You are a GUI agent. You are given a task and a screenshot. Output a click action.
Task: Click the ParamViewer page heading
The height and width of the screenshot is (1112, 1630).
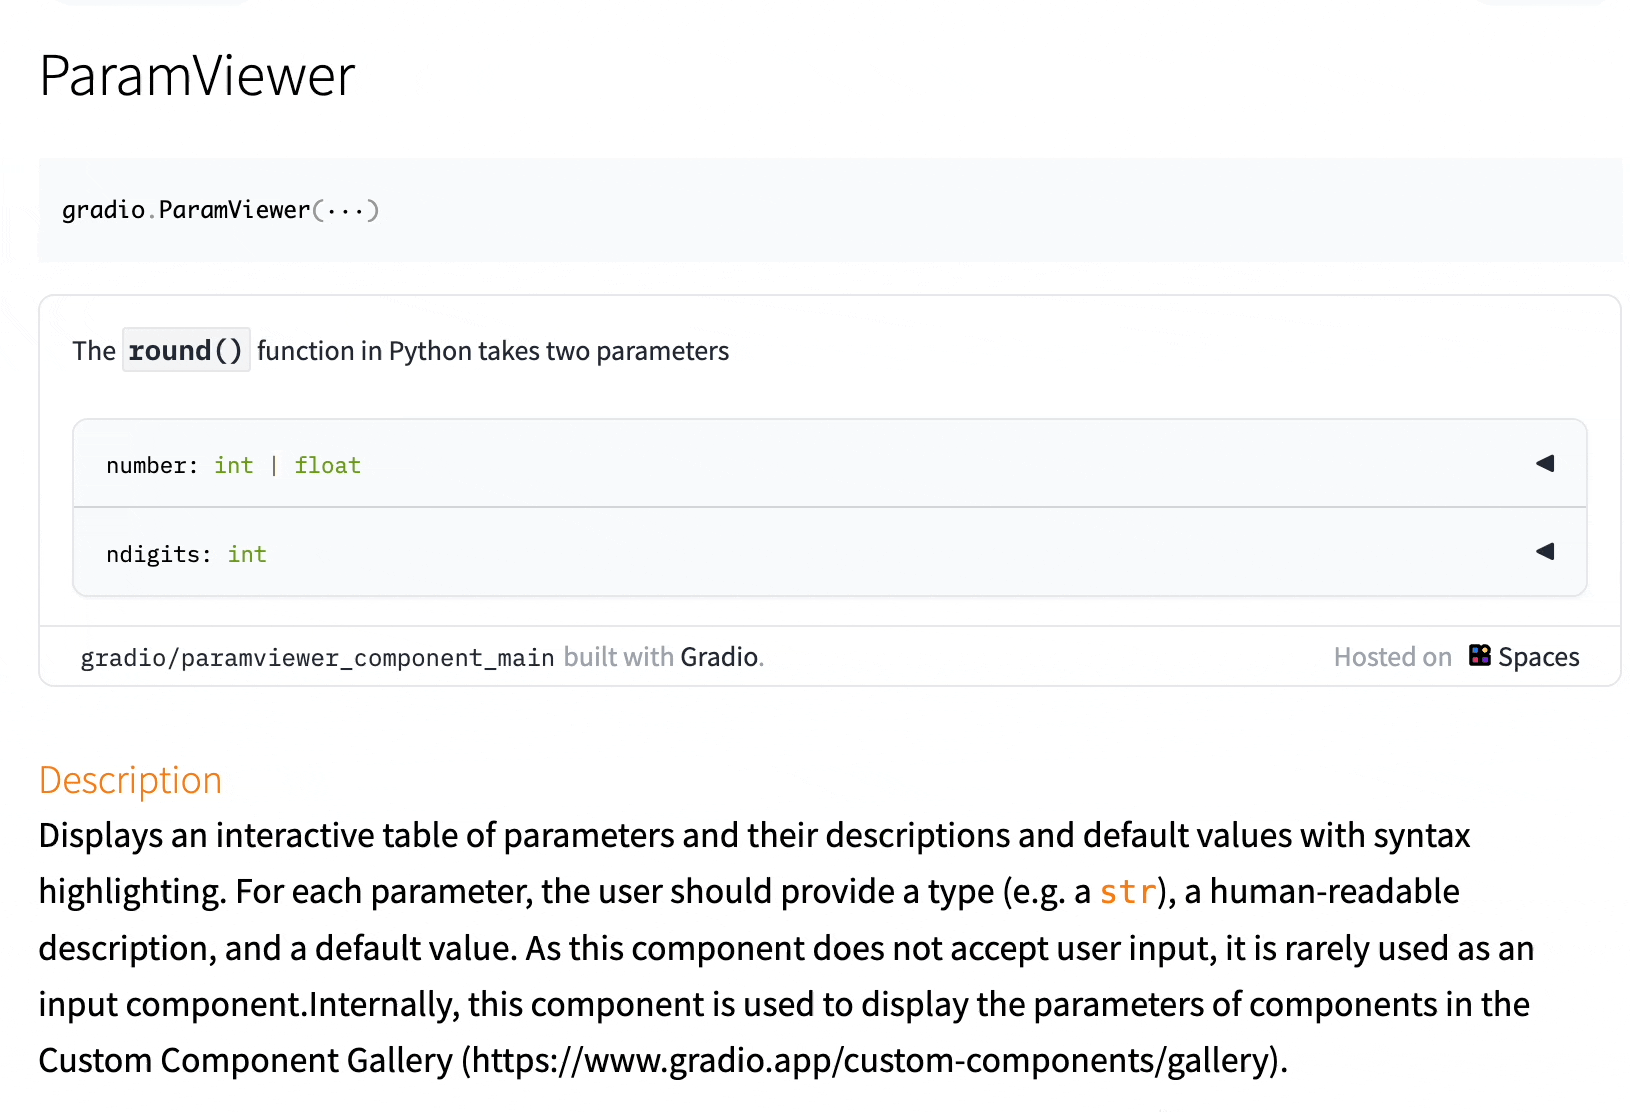(197, 76)
